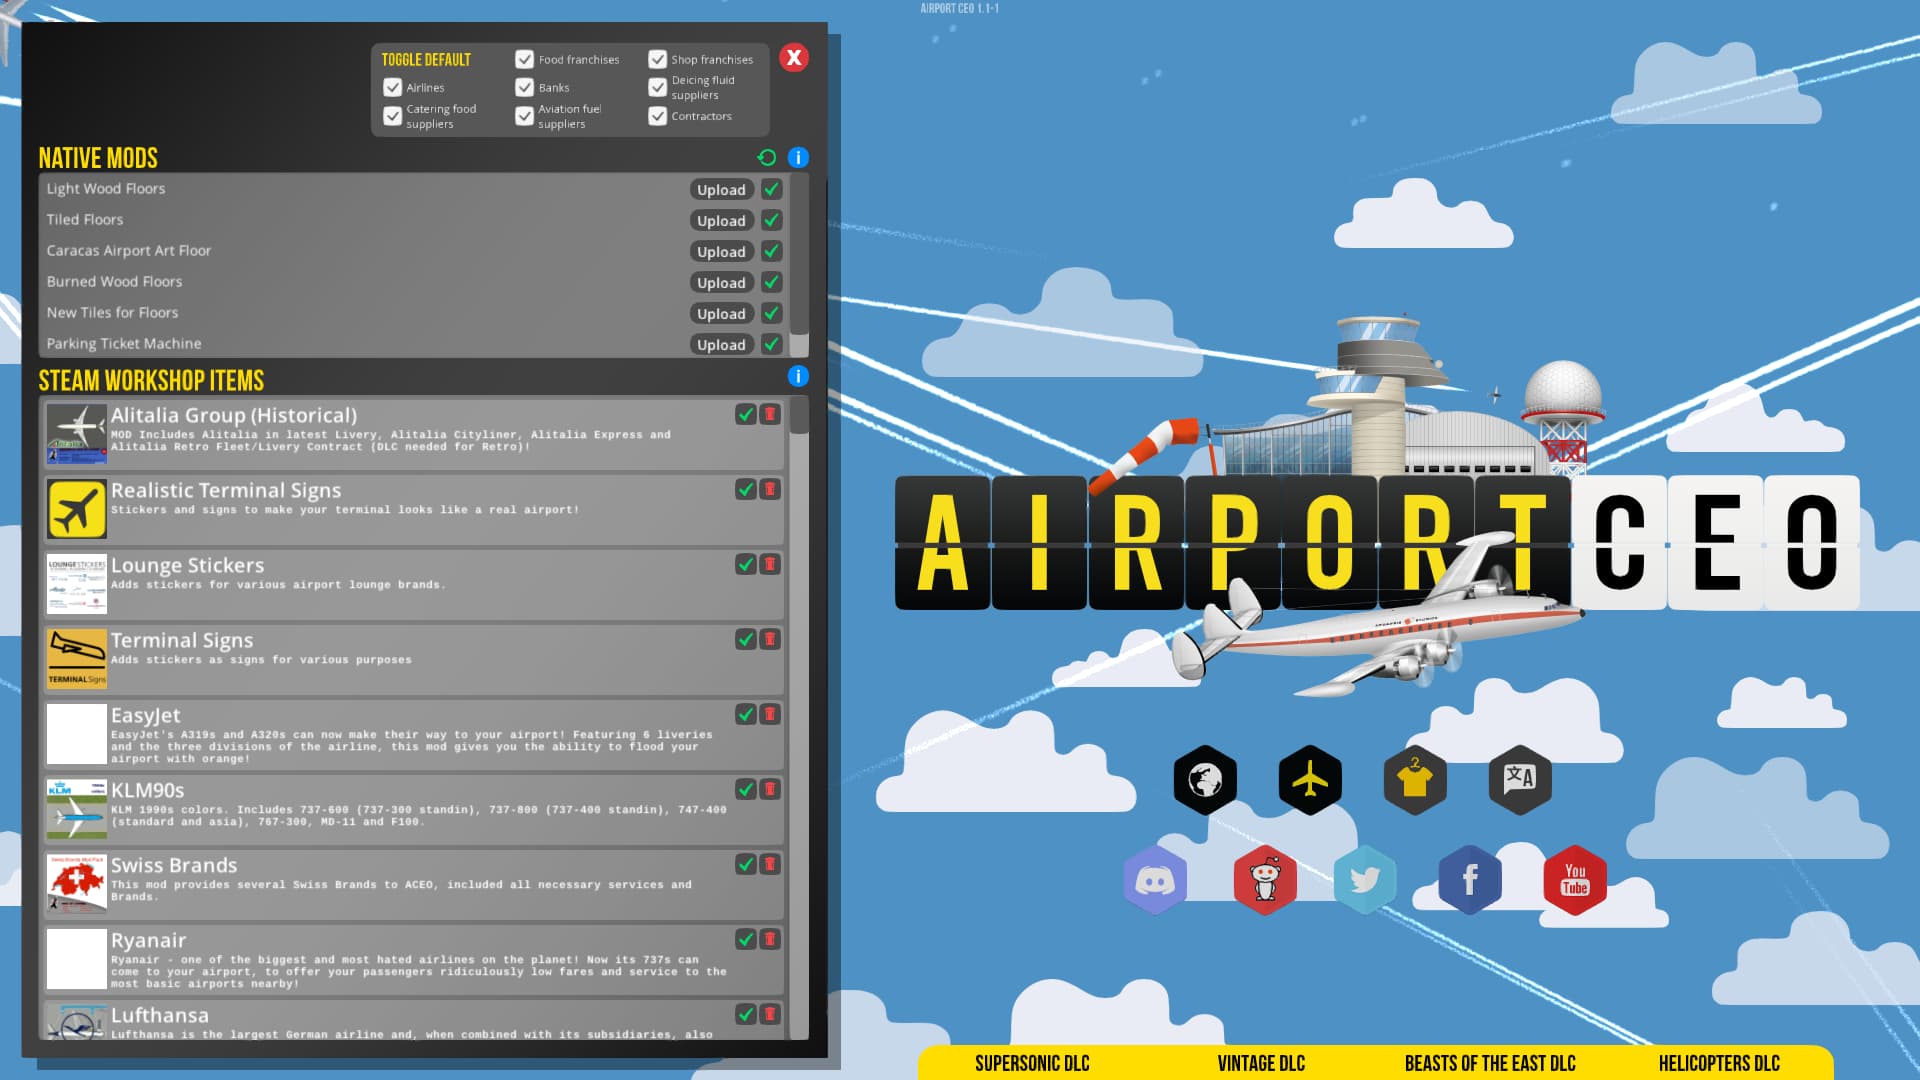Screen dimensions: 1920x1080
Task: Select Terminal Signs mod thumbnail
Action: coord(77,659)
